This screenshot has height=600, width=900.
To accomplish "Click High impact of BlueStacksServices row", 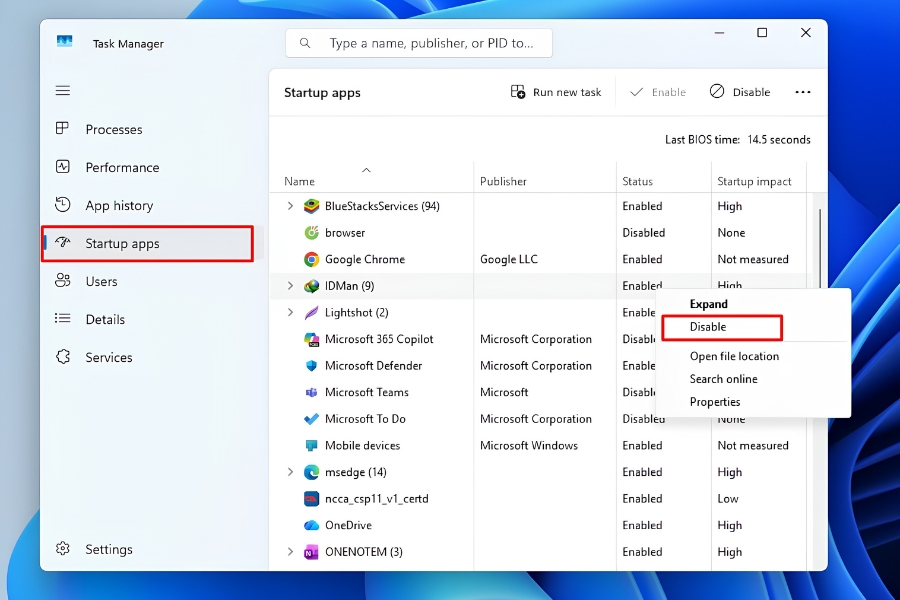I will pos(730,206).
